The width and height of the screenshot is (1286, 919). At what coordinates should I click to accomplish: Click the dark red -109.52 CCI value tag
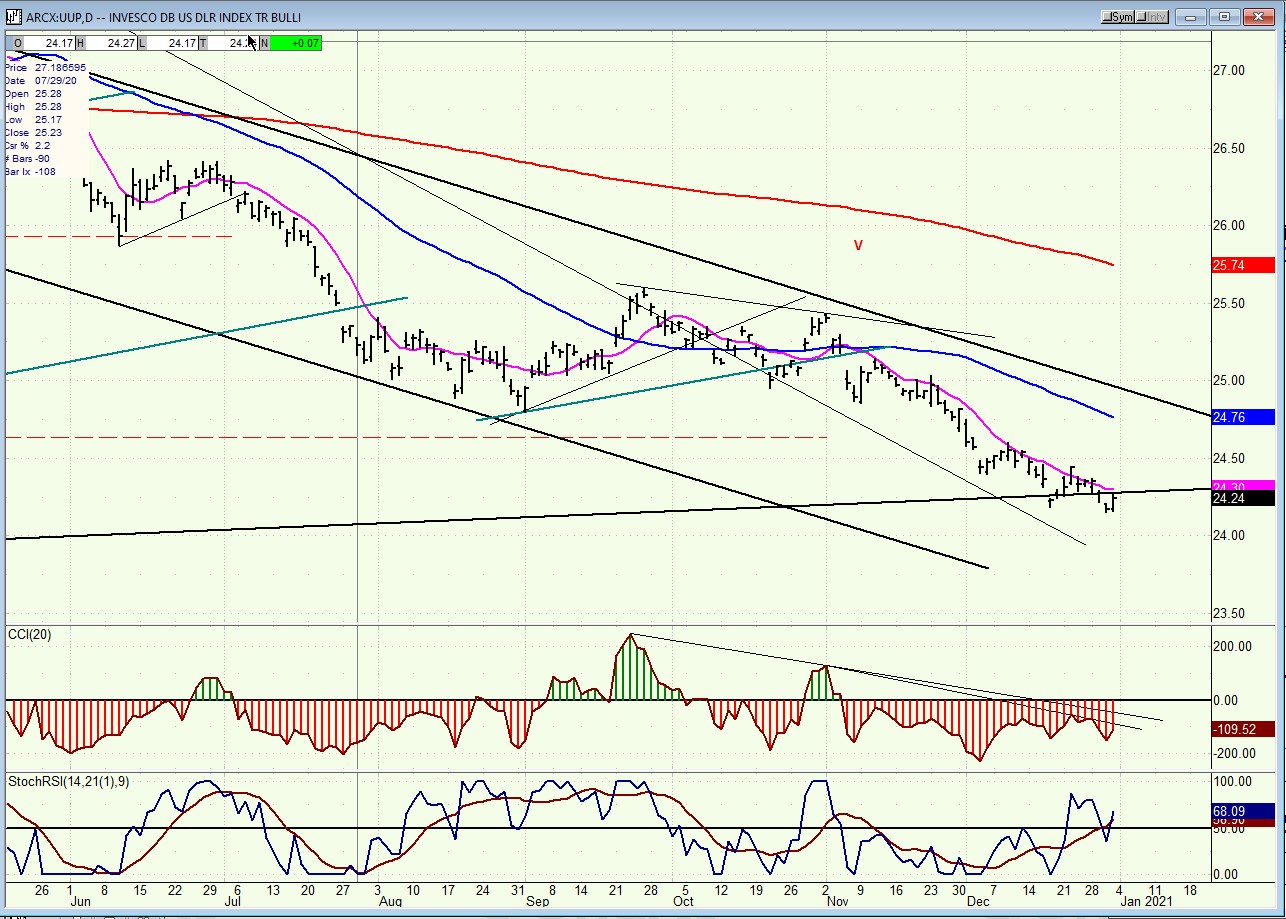click(x=1242, y=730)
